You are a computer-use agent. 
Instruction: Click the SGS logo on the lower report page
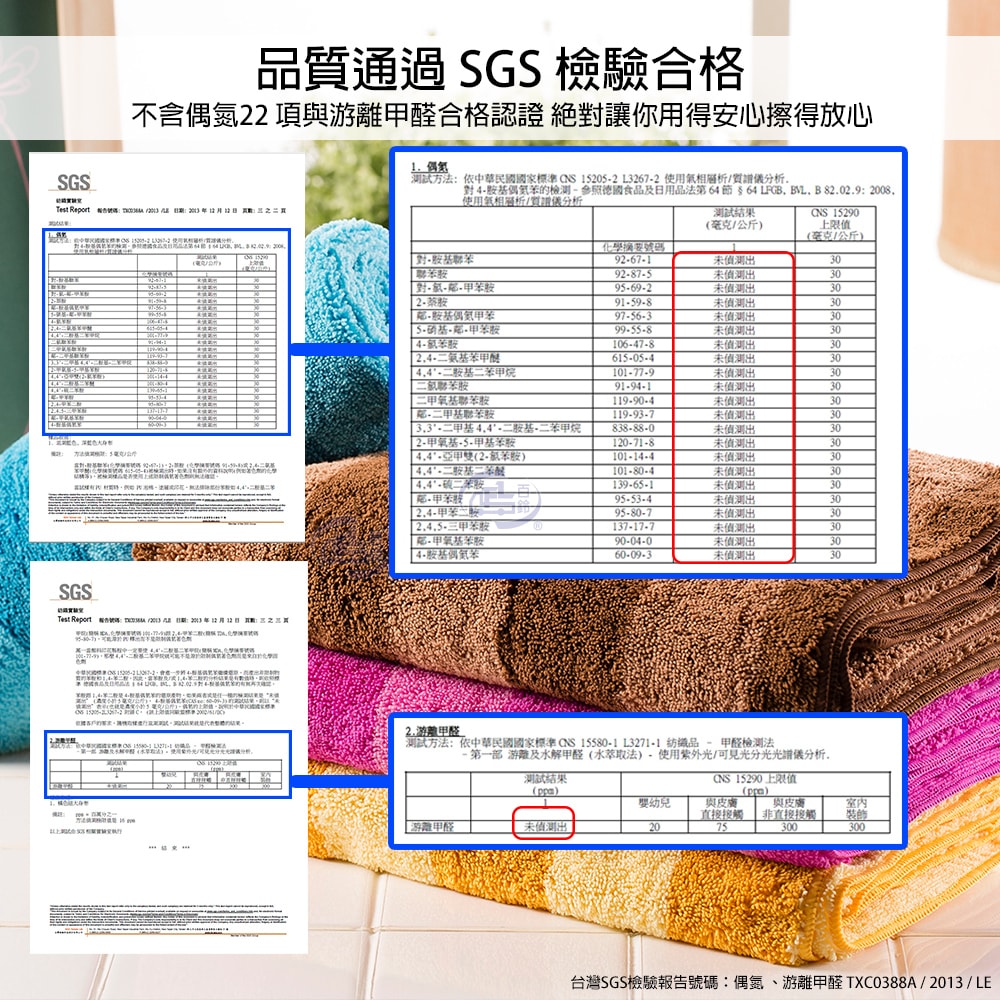tap(75, 592)
